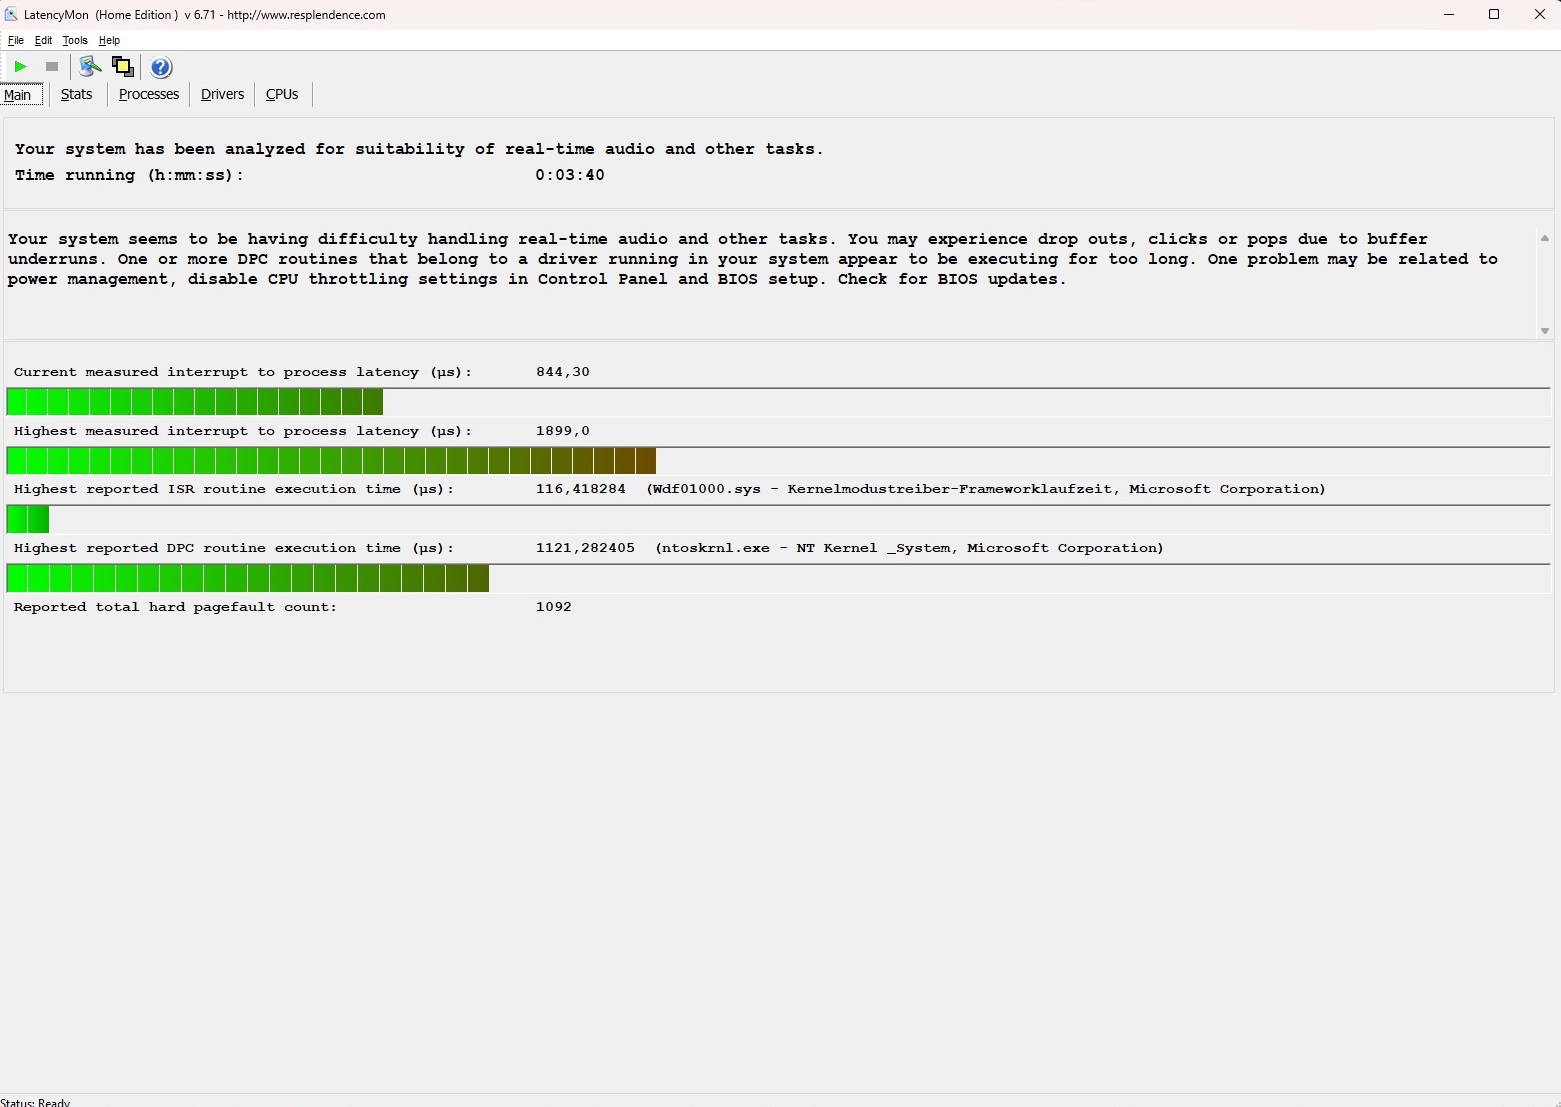The width and height of the screenshot is (1561, 1107).
Task: Click the DPC value 1121,282405
Action: click(x=585, y=548)
